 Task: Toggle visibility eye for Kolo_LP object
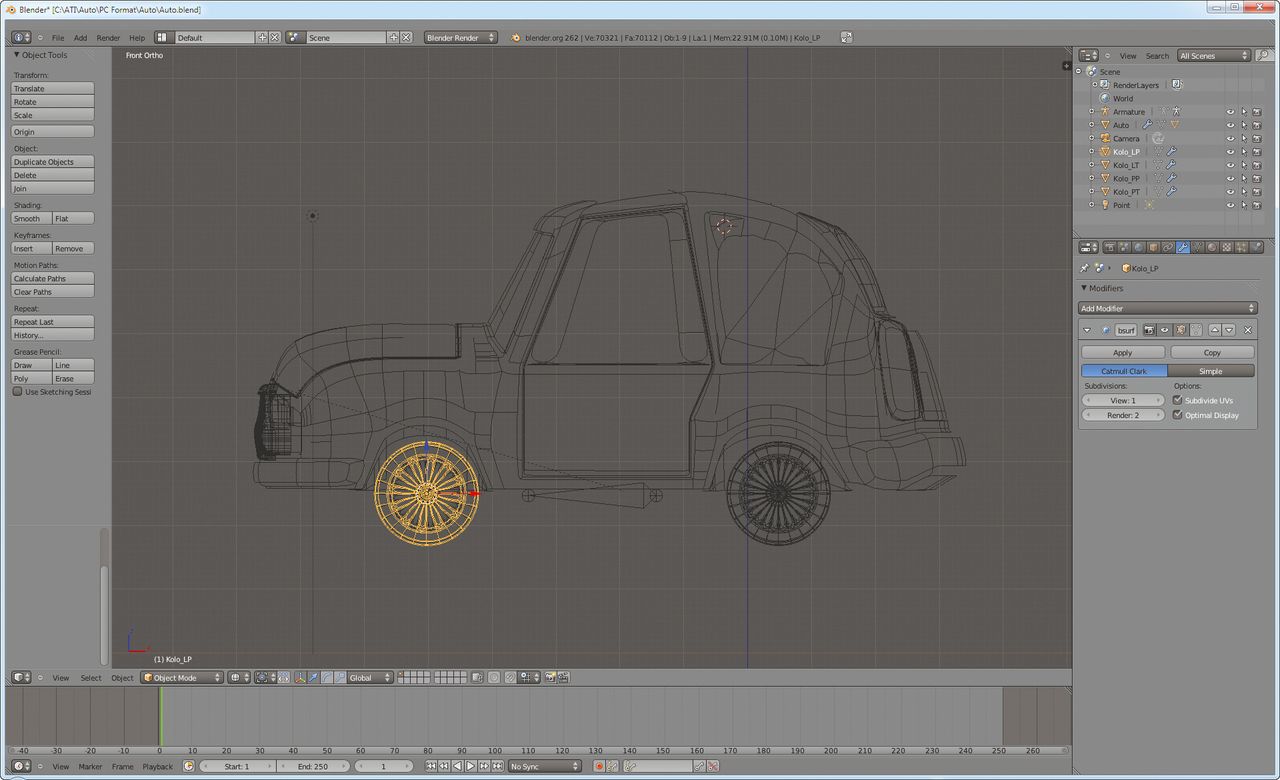point(1231,152)
